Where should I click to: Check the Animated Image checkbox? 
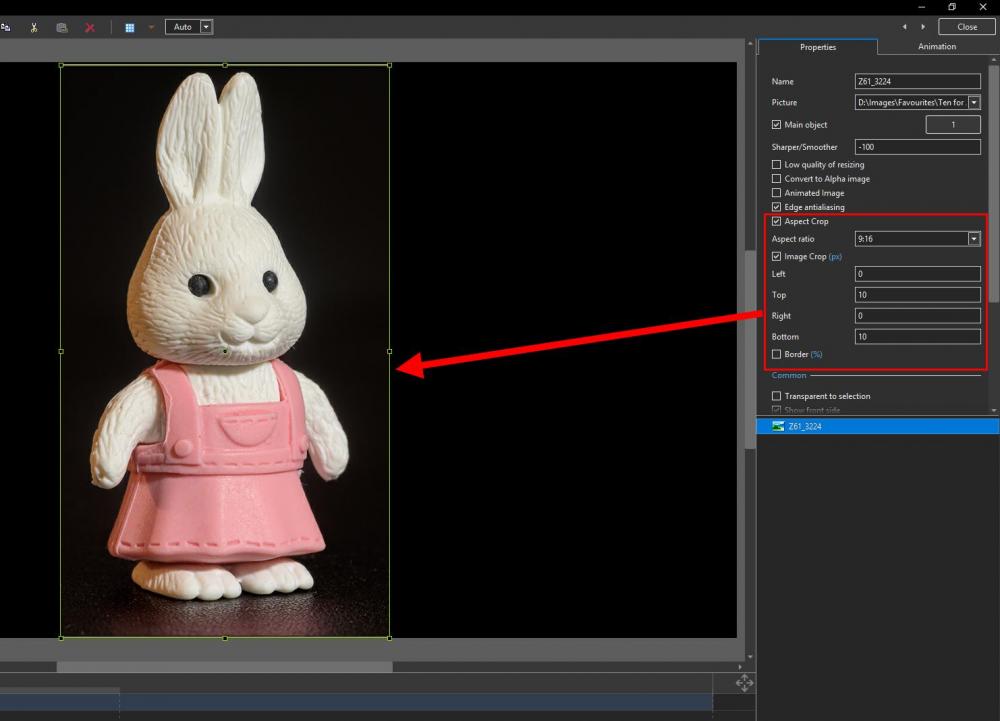[776, 193]
